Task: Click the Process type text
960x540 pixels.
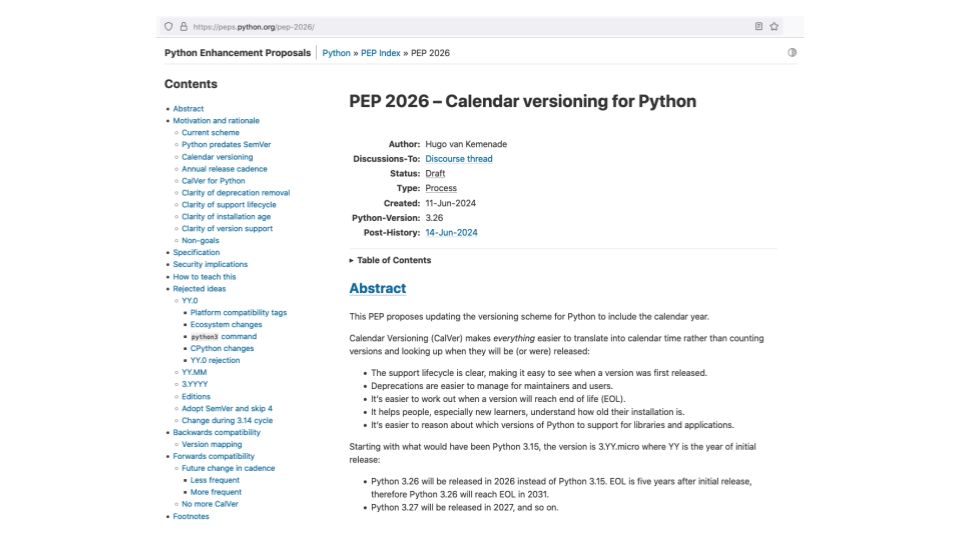Action: (441, 188)
